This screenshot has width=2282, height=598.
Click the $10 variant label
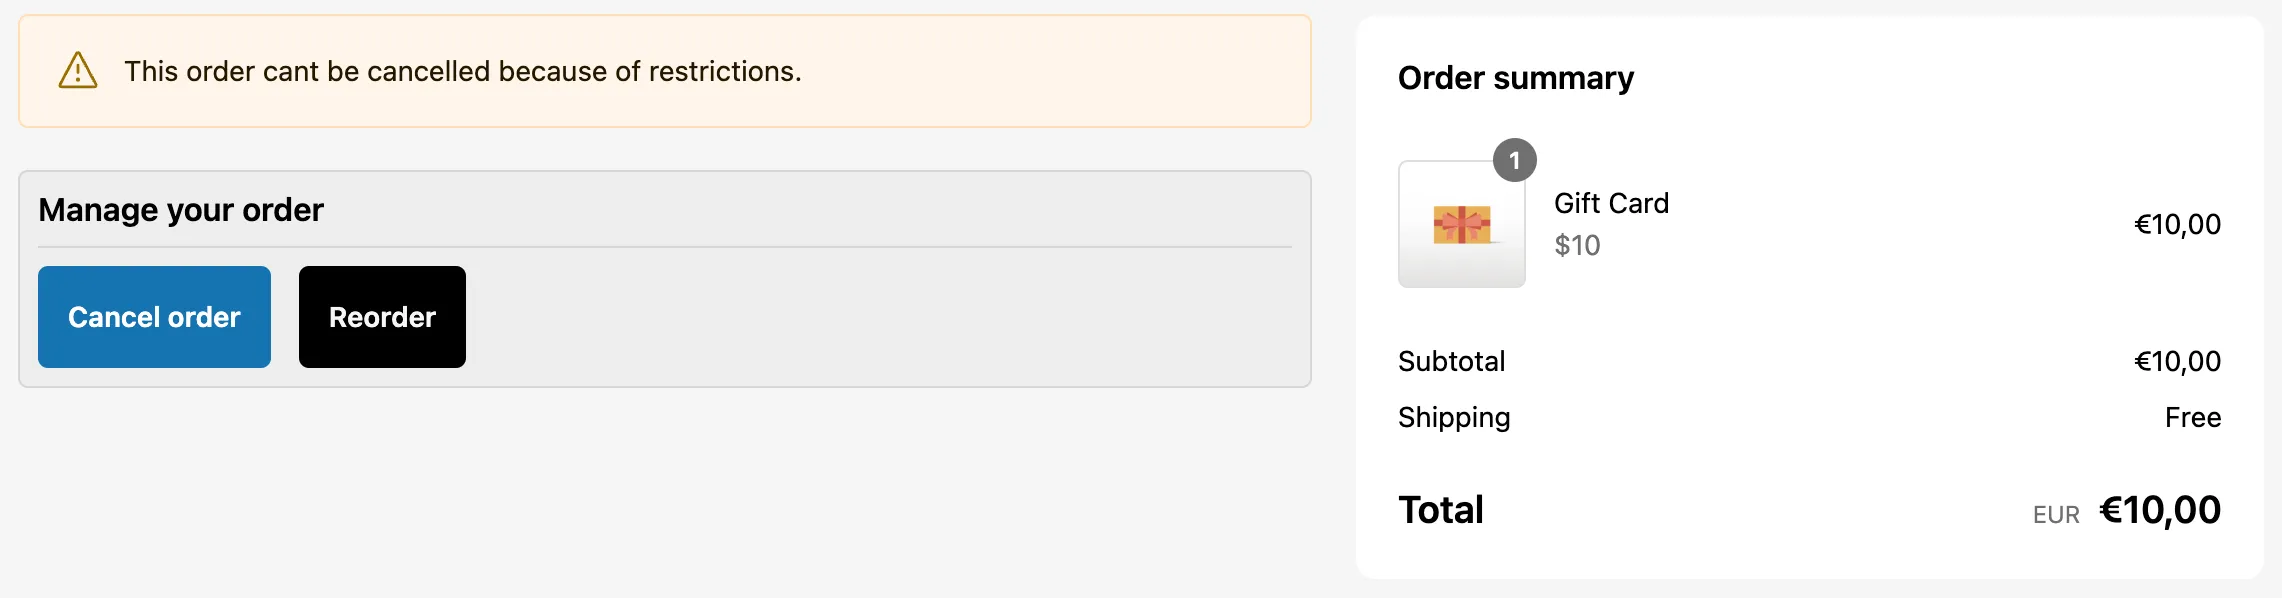pyautogui.click(x=1577, y=245)
